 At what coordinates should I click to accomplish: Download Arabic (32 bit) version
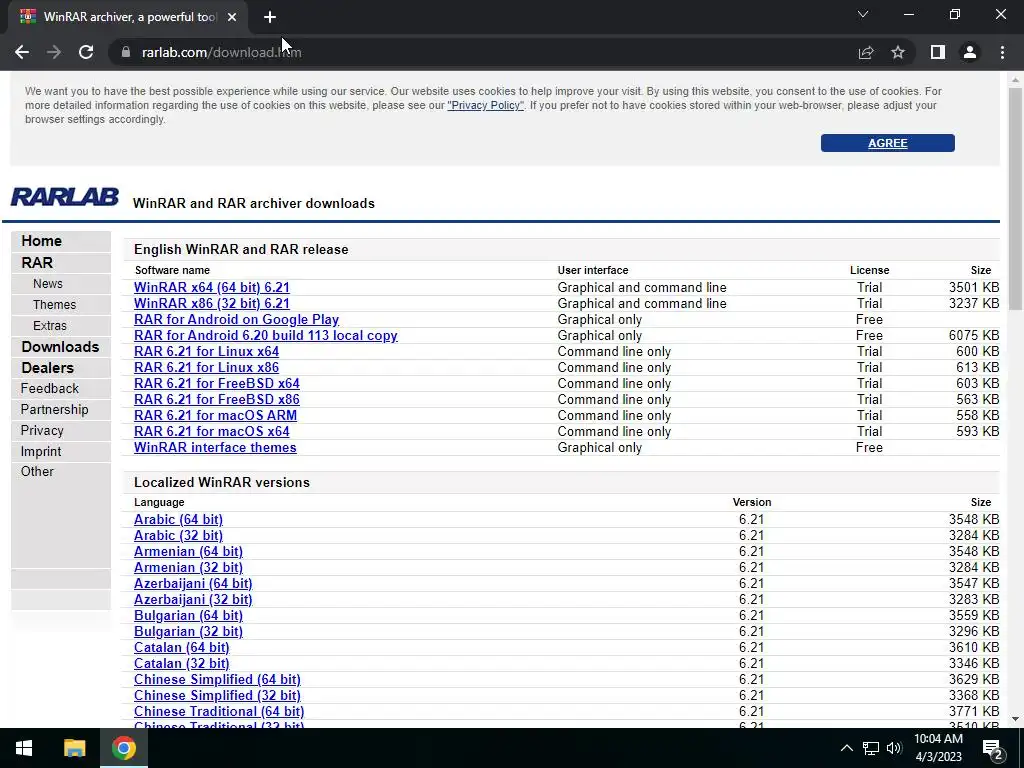(178, 536)
